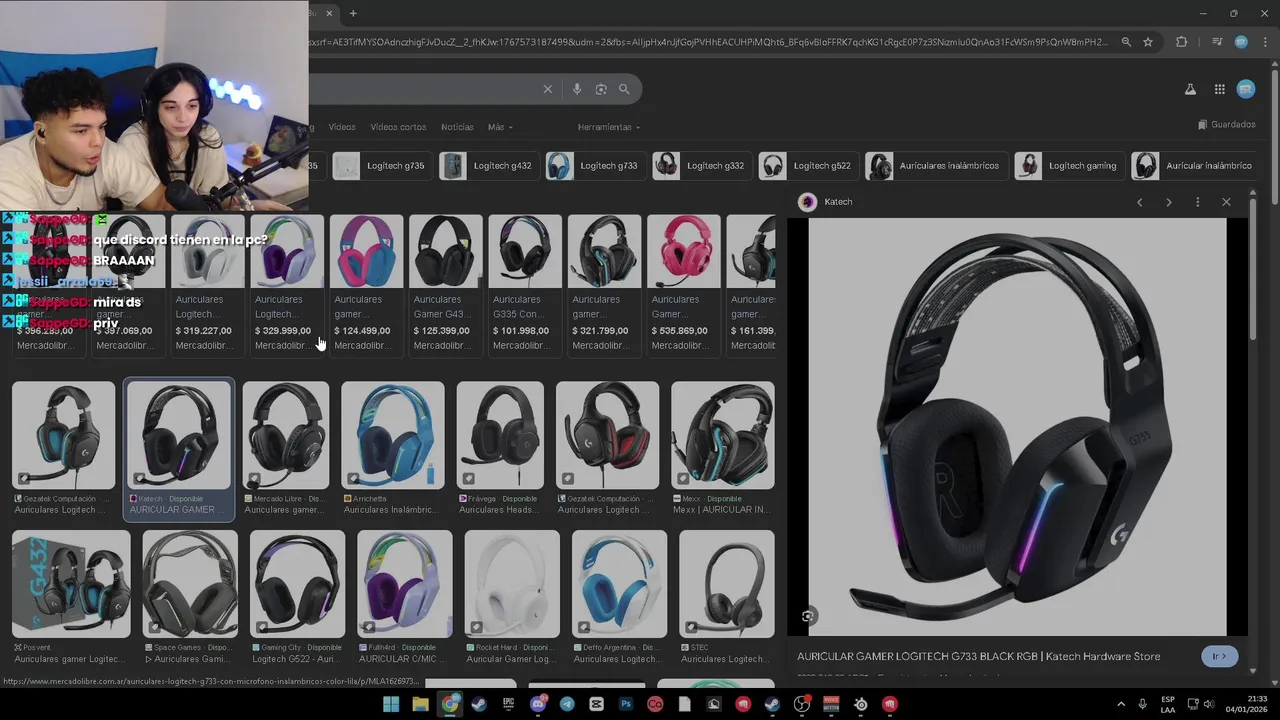Close the current Chrome tab
The image size is (1280, 720).
[329, 13]
